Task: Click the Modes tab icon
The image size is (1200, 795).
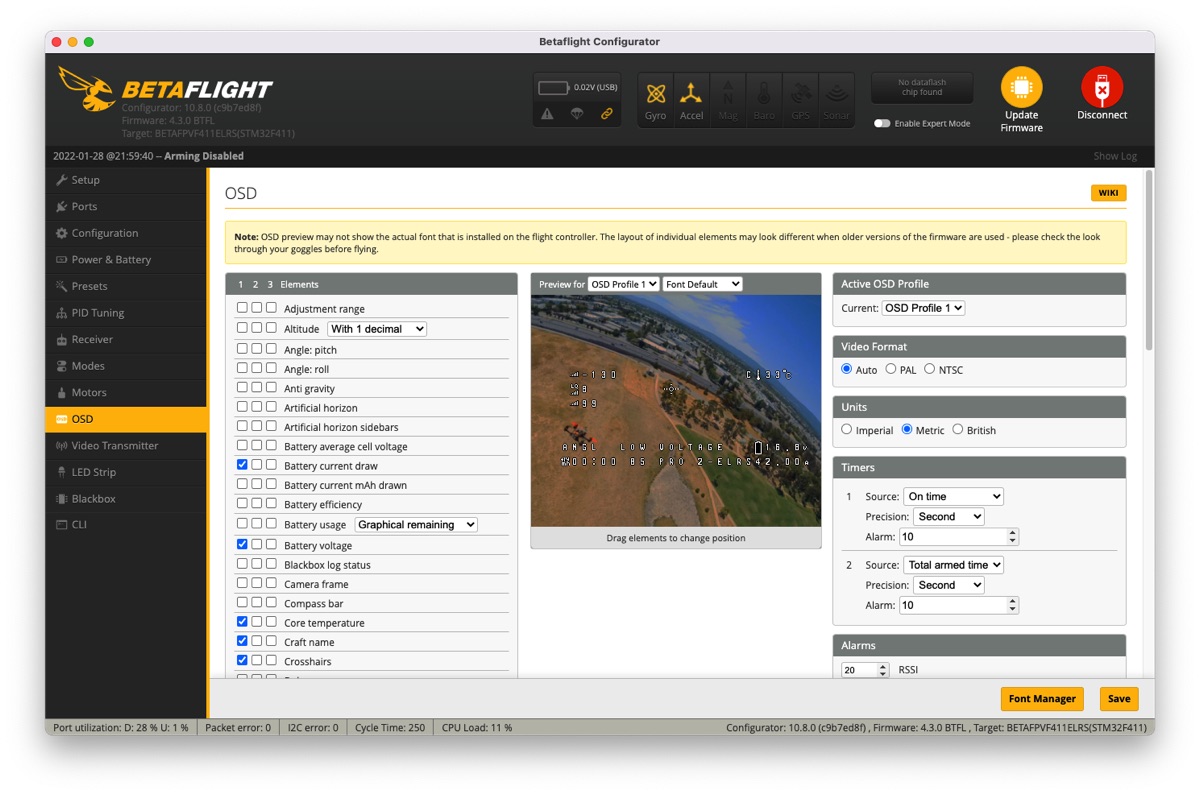Action: coord(62,366)
